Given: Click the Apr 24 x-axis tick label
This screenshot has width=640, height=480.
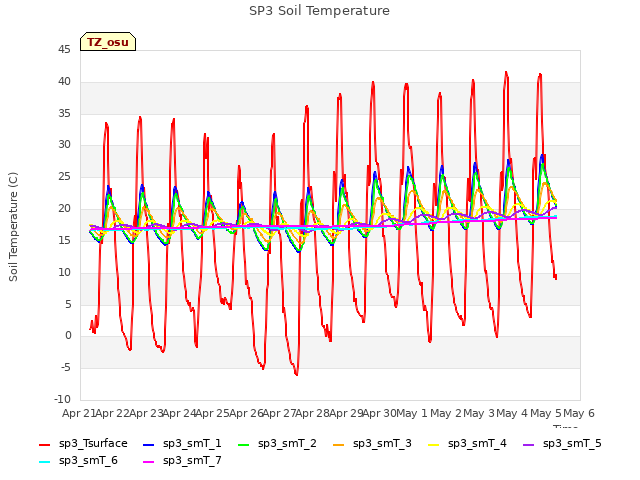Looking at the screenshot, I should coord(179,413).
